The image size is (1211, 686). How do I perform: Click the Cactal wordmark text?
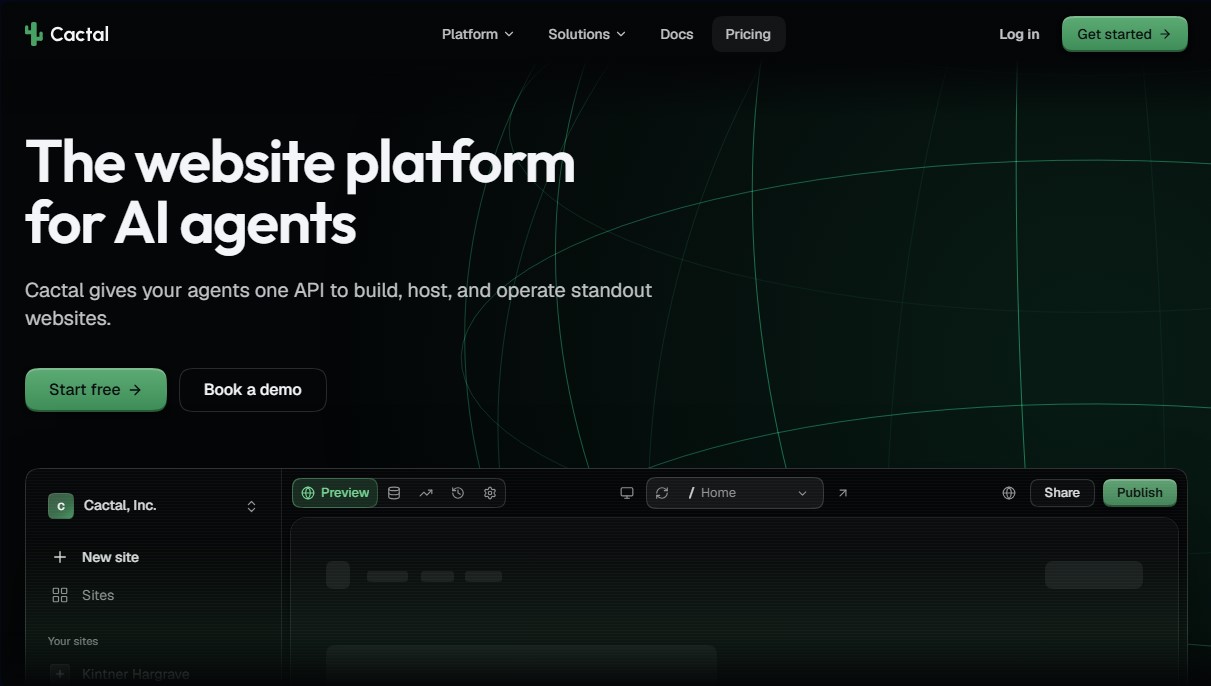click(80, 34)
